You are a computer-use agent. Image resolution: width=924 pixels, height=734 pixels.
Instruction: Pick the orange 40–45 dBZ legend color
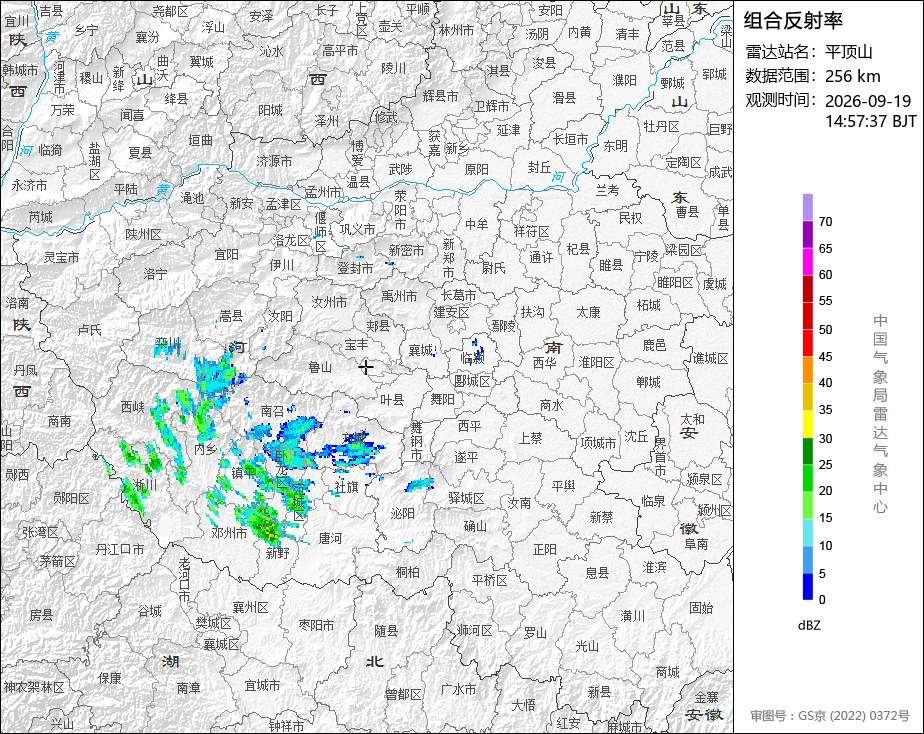click(807, 370)
